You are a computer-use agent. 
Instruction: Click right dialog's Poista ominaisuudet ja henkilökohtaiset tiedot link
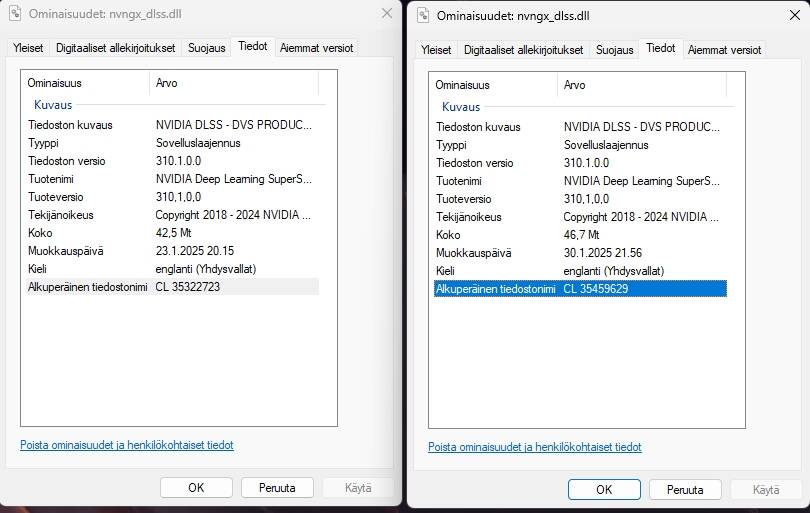pos(535,447)
